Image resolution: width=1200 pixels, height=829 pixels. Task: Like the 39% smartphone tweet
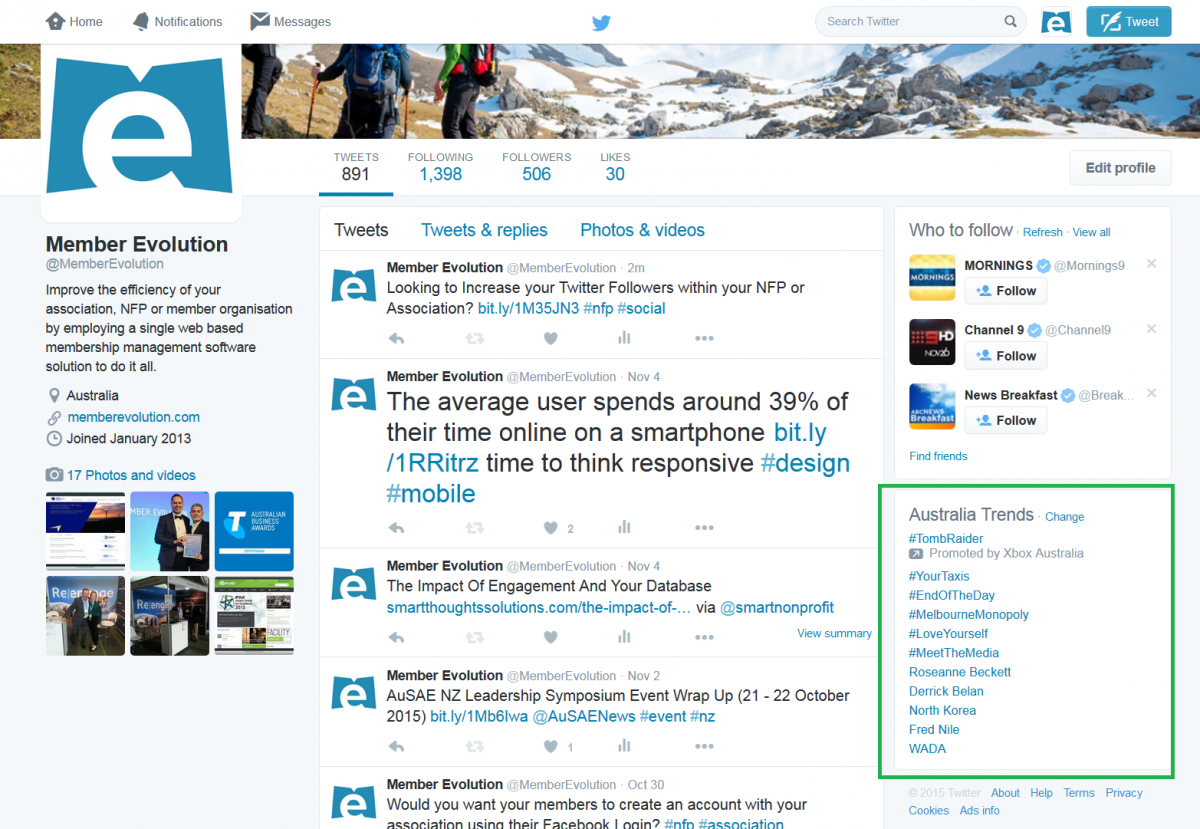click(x=550, y=527)
